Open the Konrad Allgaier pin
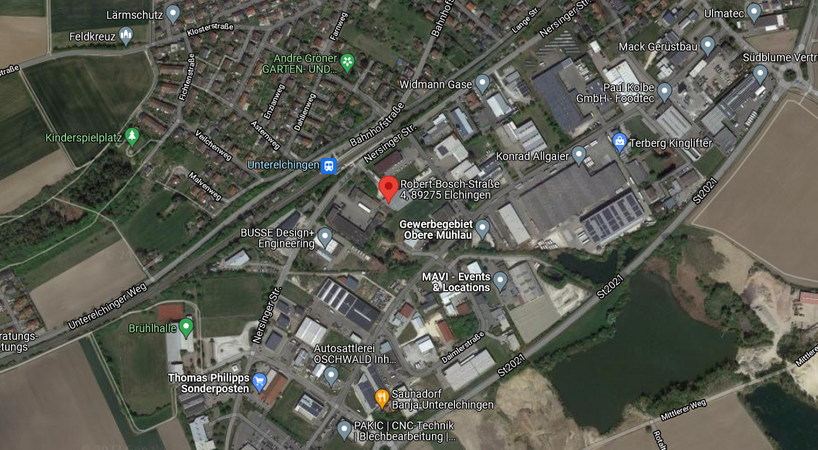Viewport: 818px width, 450px height. [x=579, y=155]
